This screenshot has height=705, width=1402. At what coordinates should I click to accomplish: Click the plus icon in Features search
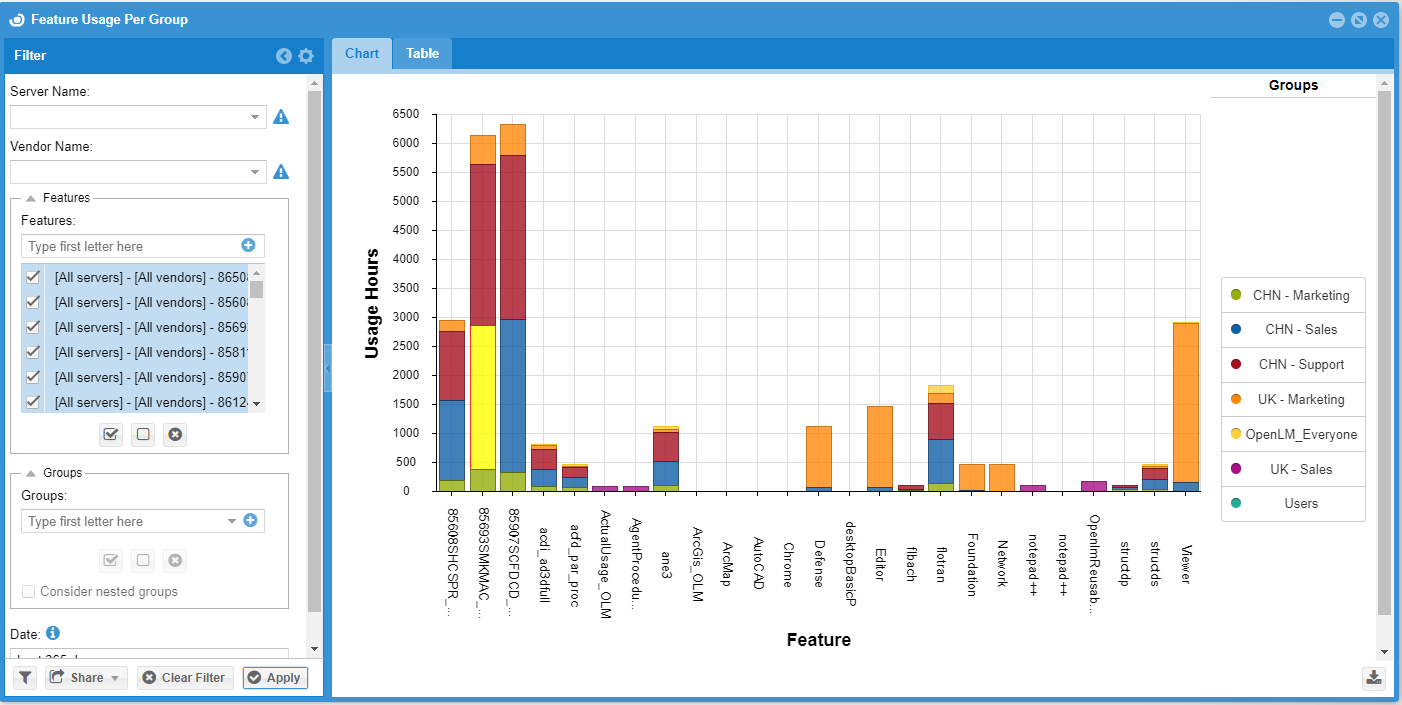[248, 245]
